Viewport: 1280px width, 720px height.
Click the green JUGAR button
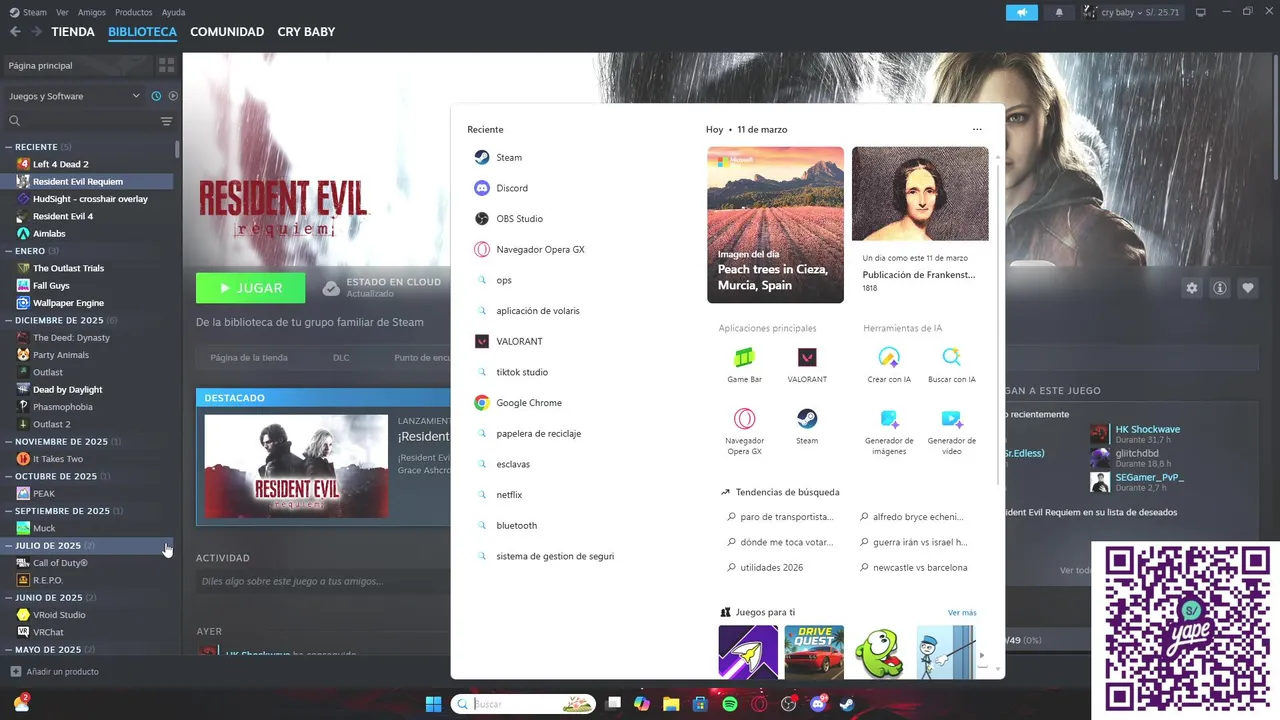point(250,288)
